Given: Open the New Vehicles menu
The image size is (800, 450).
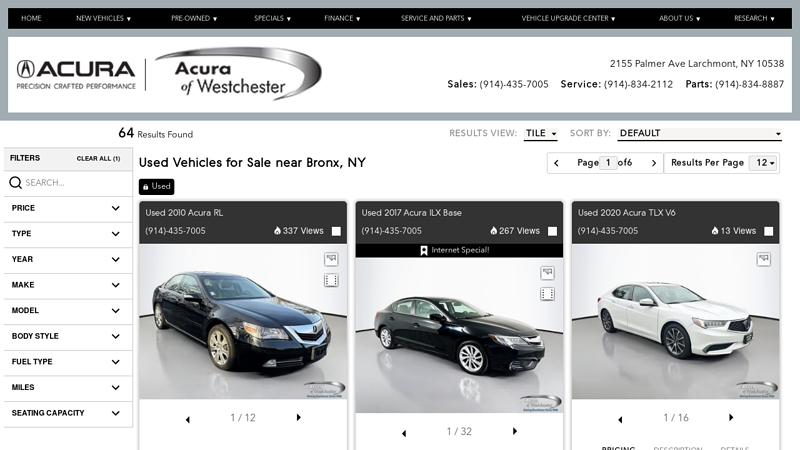Looking at the screenshot, I should click(103, 18).
